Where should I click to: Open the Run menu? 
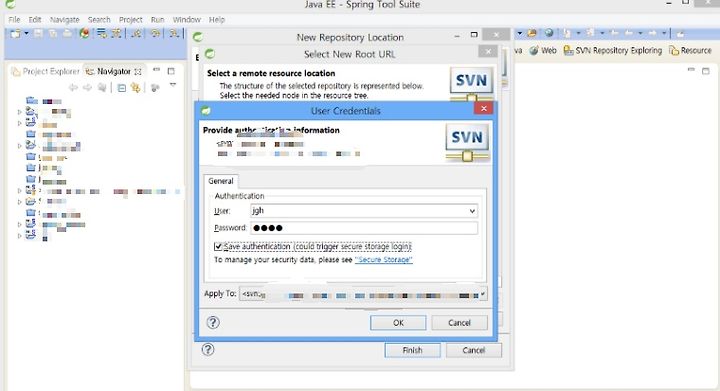click(158, 19)
